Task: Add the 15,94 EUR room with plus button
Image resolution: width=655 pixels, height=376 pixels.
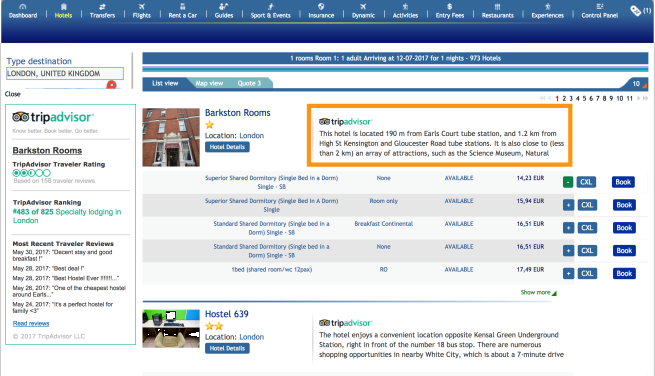Action: pyautogui.click(x=568, y=205)
